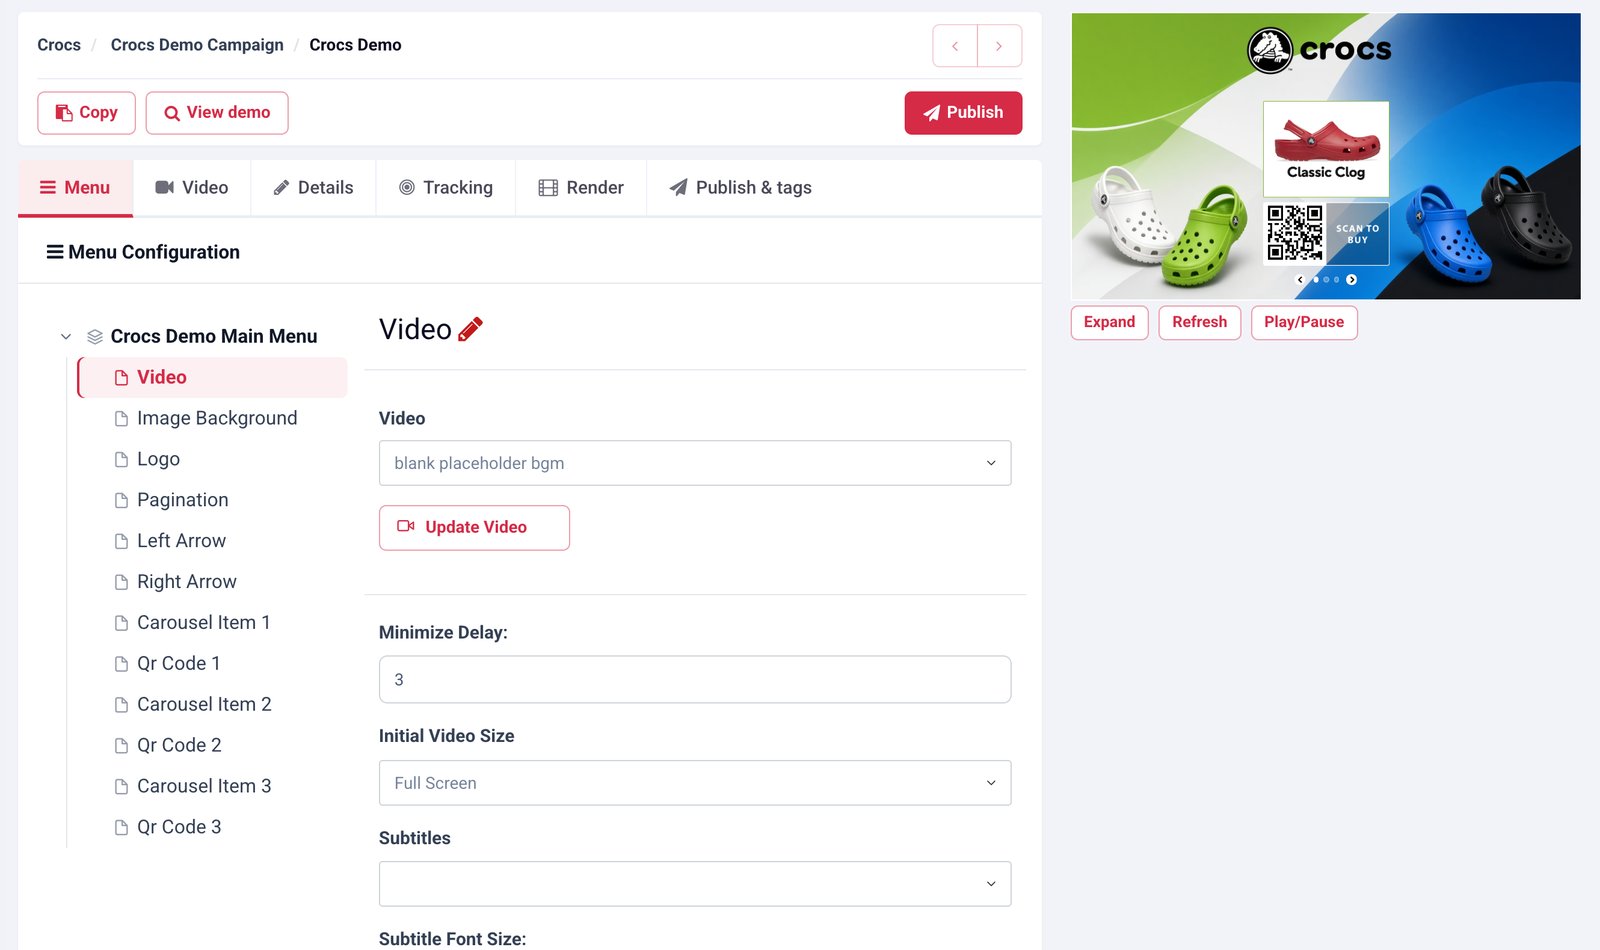Screen dimensions: 1600x950
Task: Select Qr Code 2 in the tree
Action: pos(179,747)
